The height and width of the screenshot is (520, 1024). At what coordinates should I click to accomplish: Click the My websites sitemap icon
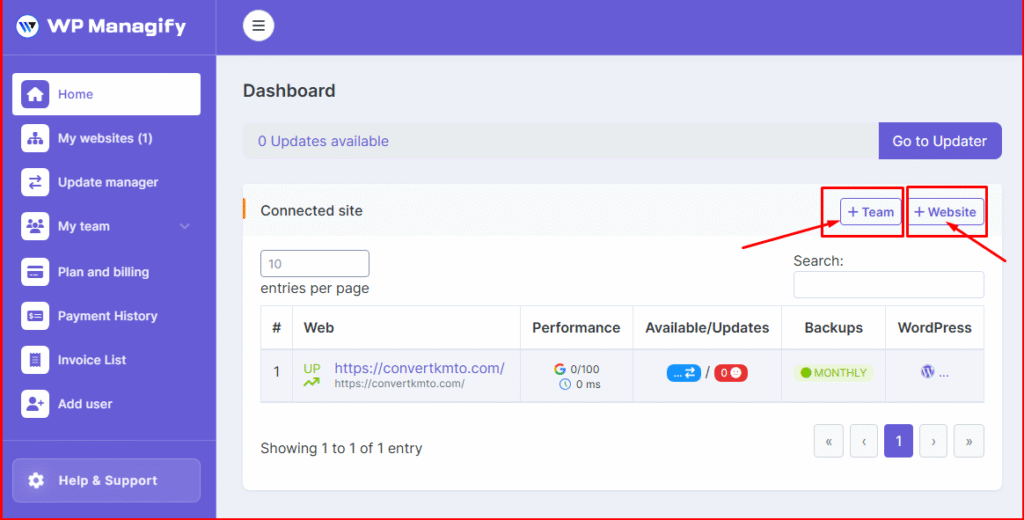click(x=35, y=138)
